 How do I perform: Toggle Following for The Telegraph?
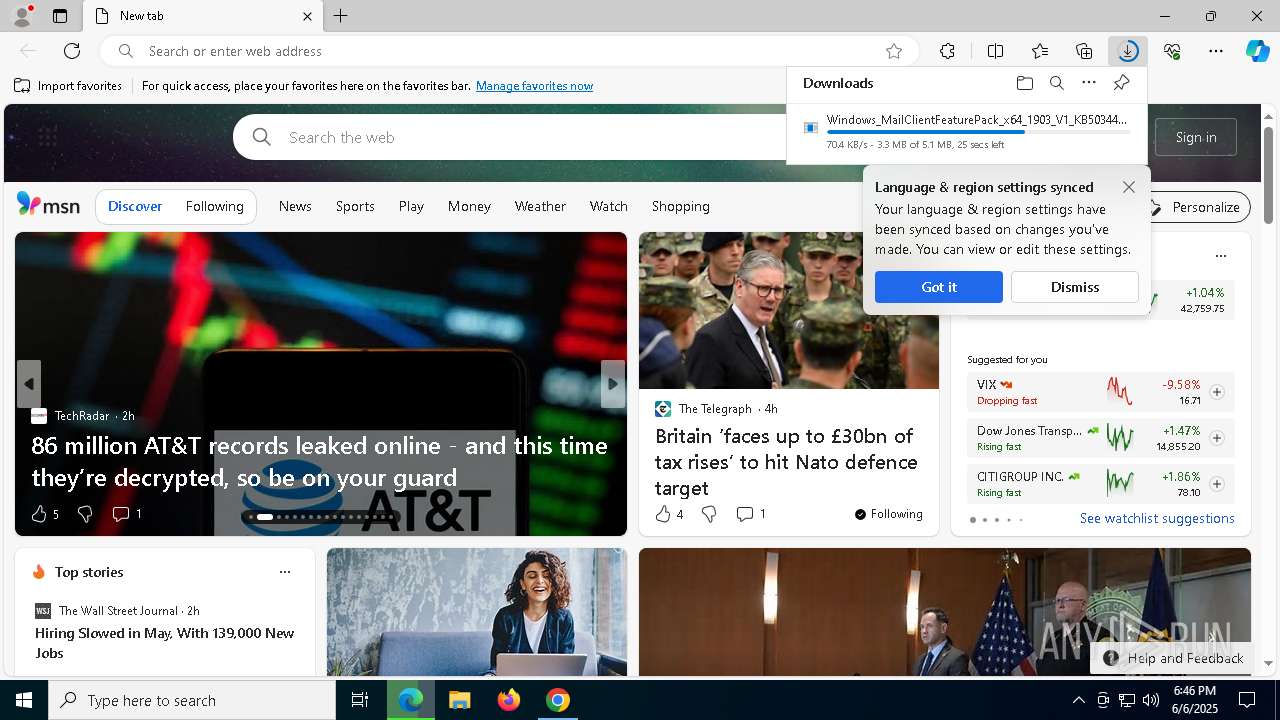coord(888,514)
